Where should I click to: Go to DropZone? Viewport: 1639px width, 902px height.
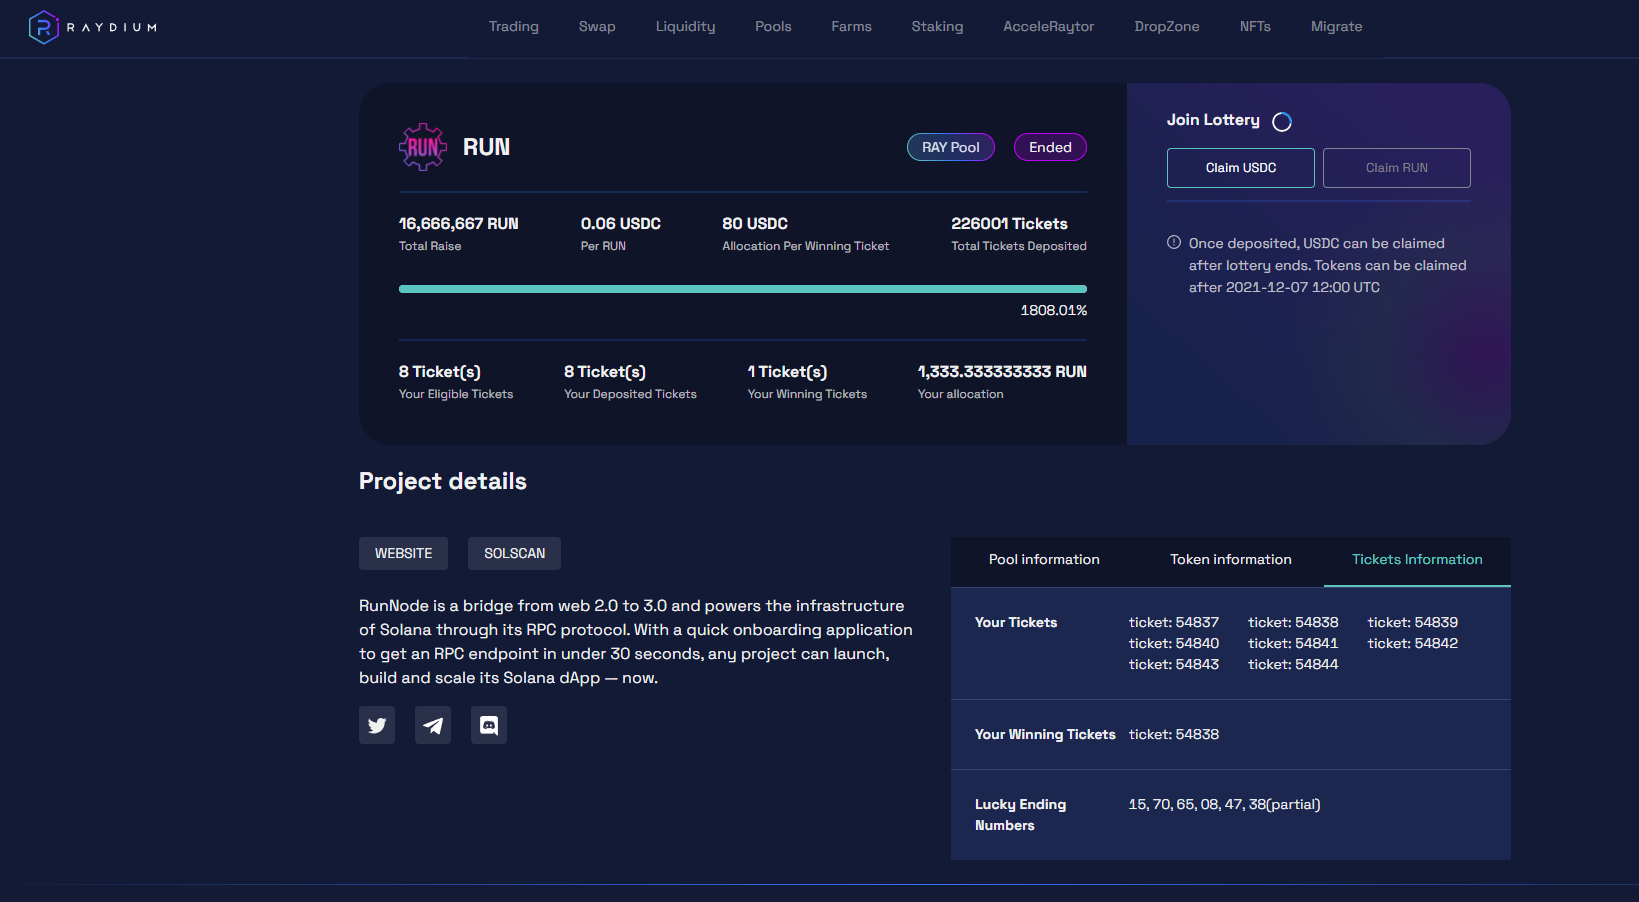(1167, 27)
